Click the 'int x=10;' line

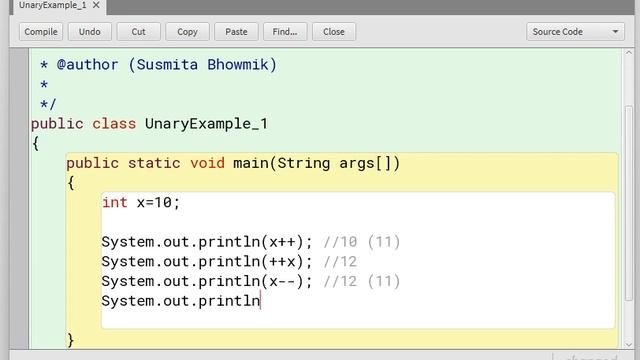pos(141,202)
